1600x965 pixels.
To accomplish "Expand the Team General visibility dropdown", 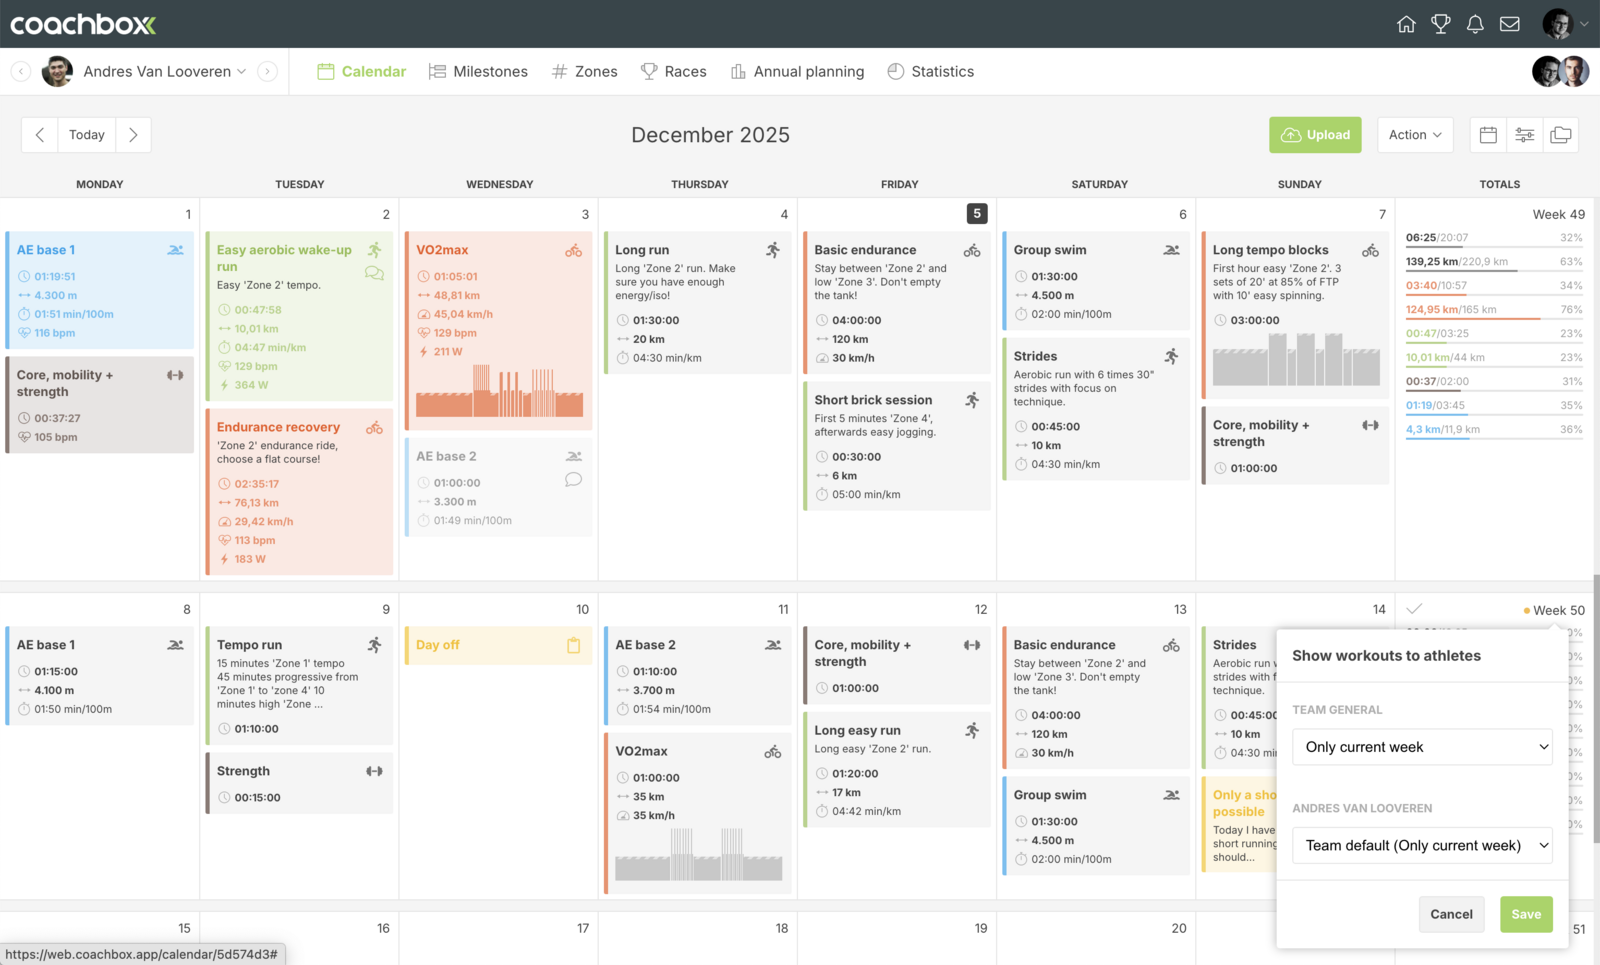I will (x=1421, y=747).
